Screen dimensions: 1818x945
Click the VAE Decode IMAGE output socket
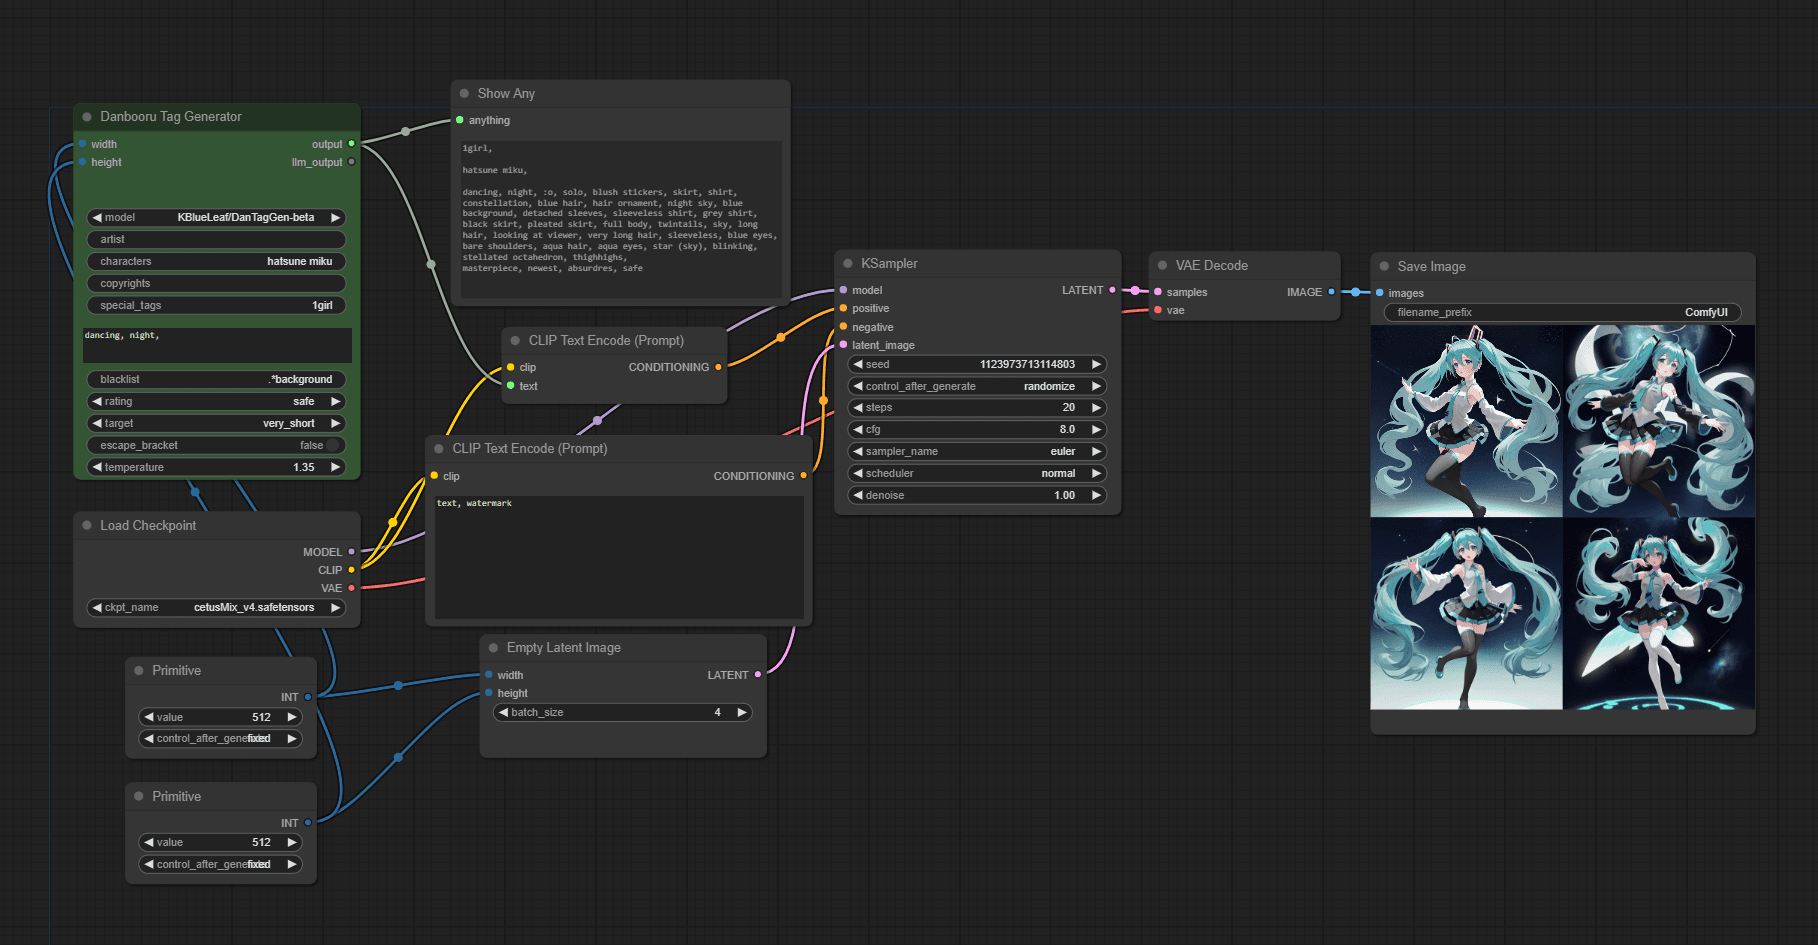point(1331,292)
